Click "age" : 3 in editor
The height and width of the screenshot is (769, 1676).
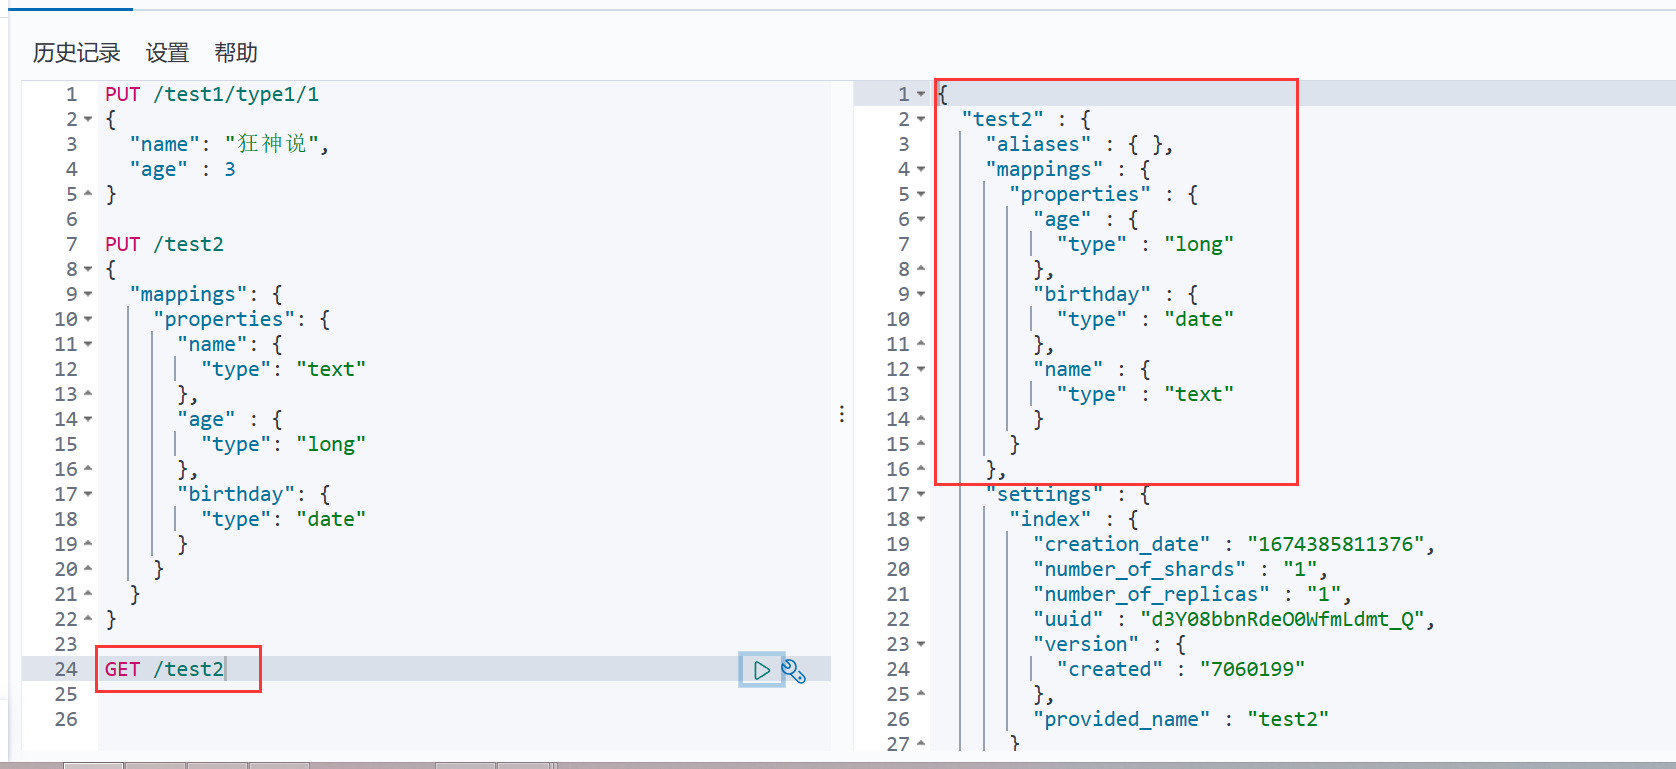(x=182, y=169)
